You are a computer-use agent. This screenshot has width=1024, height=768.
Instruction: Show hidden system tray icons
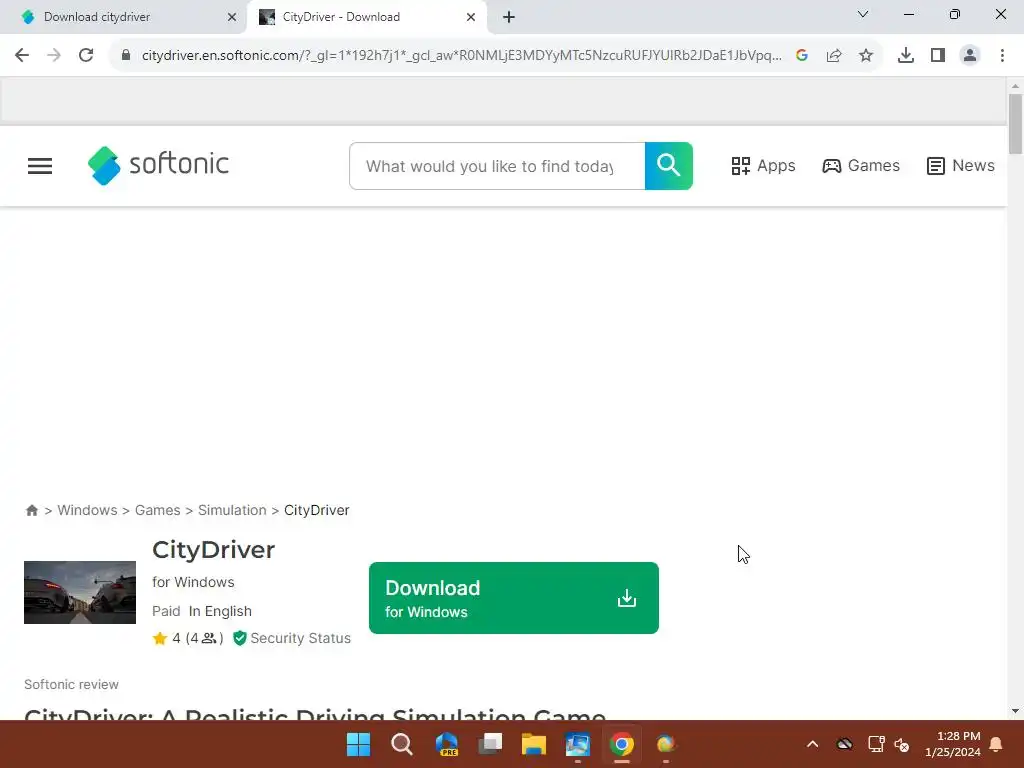pos(812,744)
